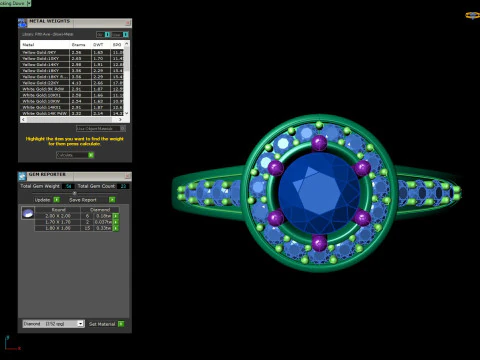Click the 4.13 grams cell
480x360 pixels.
80,83
